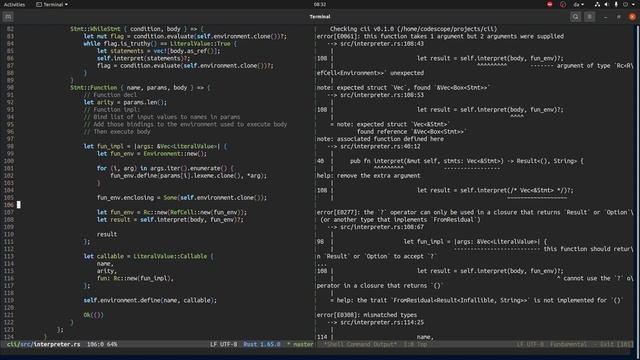Click the 64% scroll indicator in modeline
This screenshot has width=640, height=360.
(112, 344)
